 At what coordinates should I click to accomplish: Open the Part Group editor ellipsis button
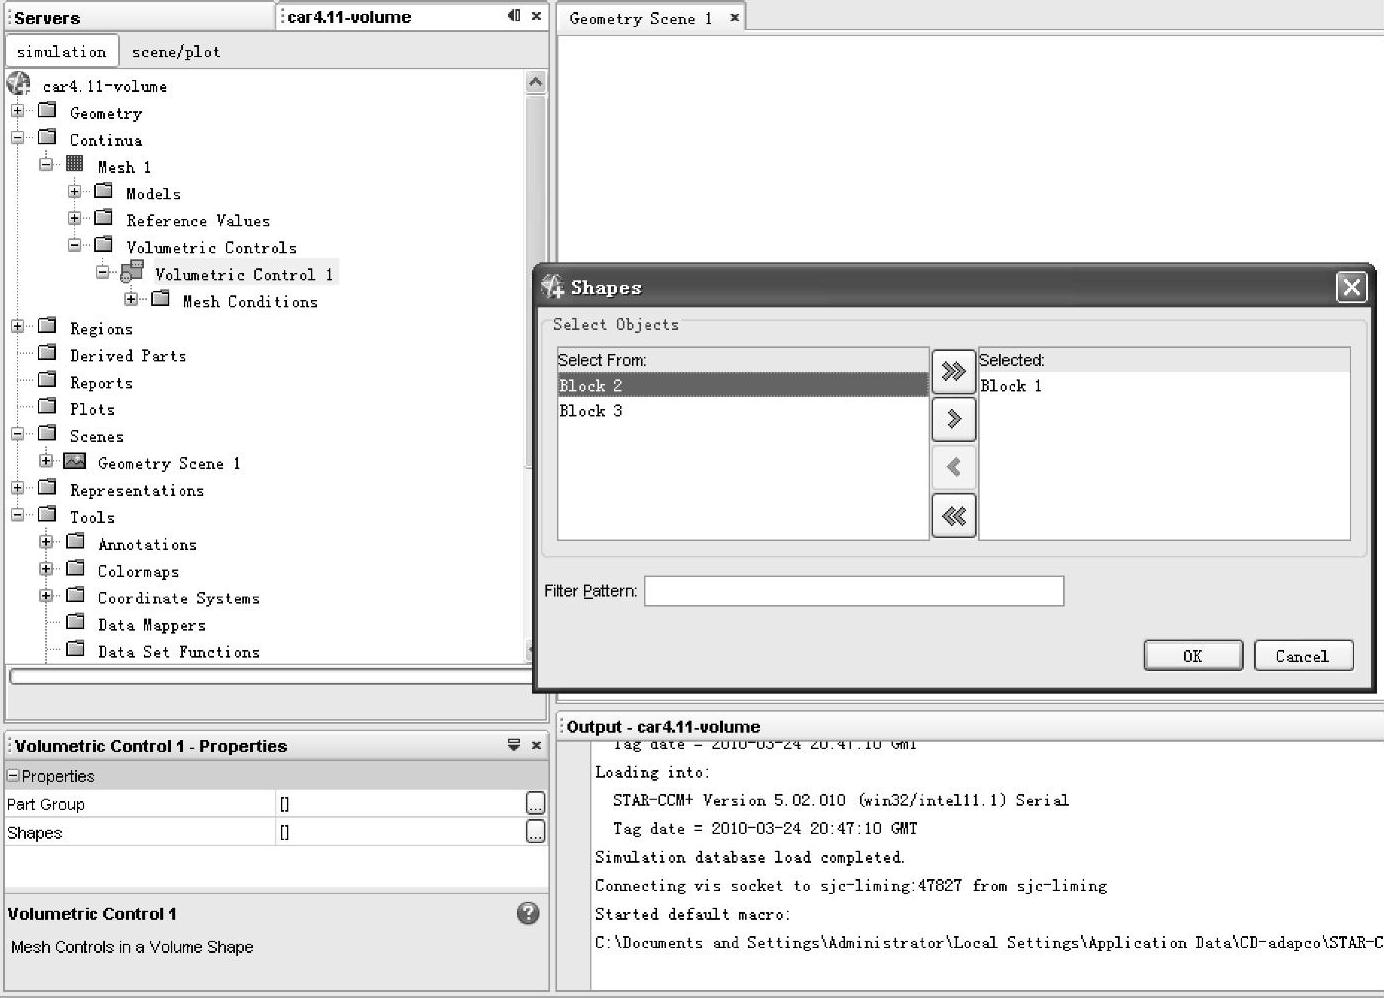(536, 803)
